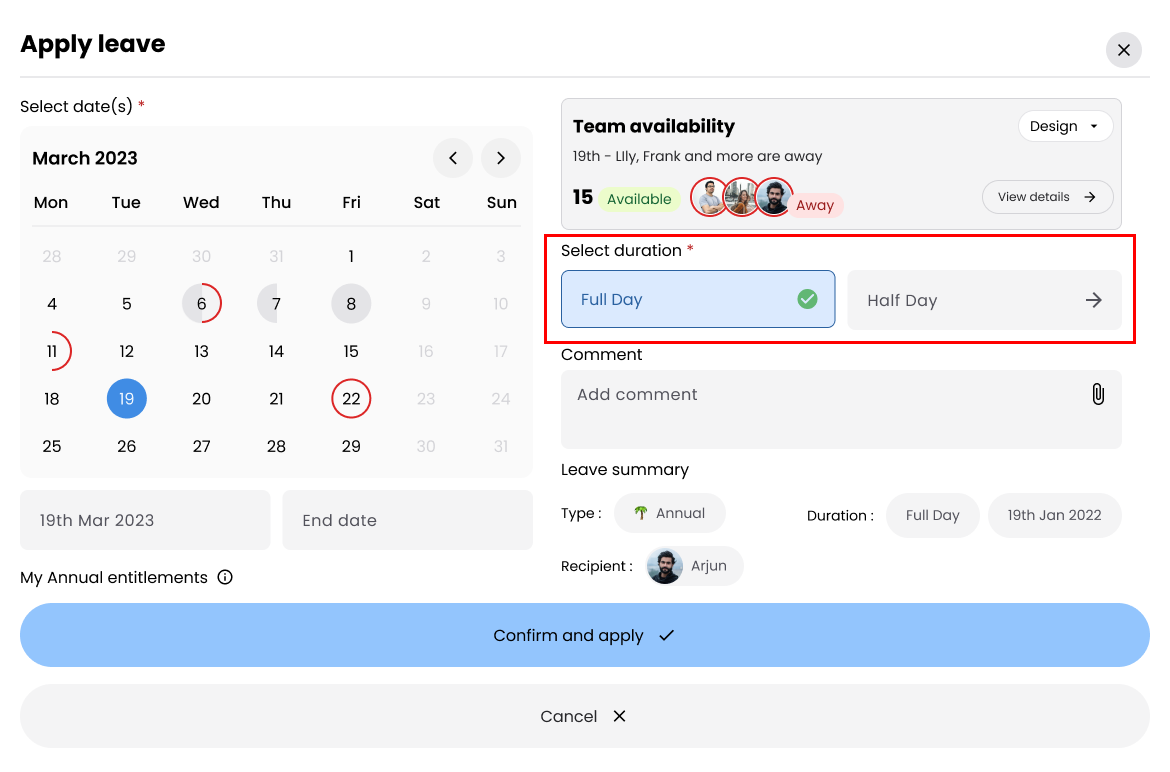This screenshot has height=772, width=1170.
Task: Click the Team availability heading
Action: coord(653,126)
